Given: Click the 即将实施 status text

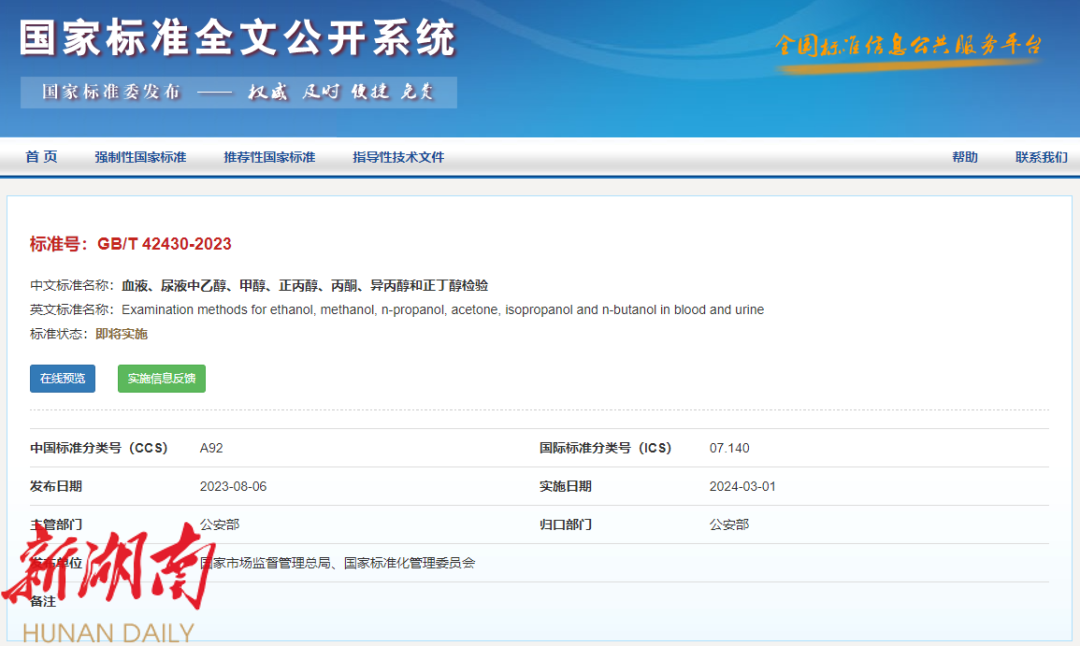Looking at the screenshot, I should [121, 334].
